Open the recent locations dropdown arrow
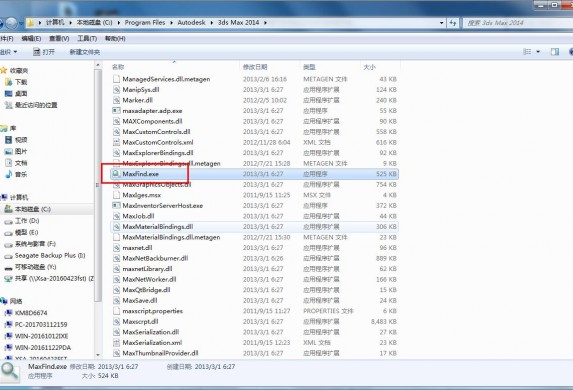 [21, 23]
